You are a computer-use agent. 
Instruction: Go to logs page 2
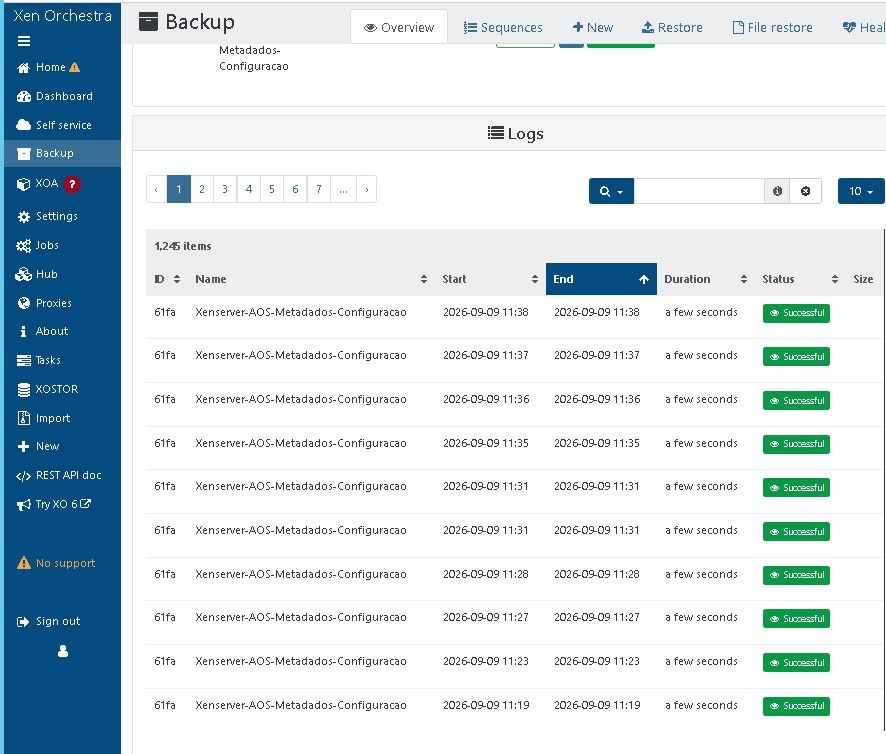coord(202,189)
